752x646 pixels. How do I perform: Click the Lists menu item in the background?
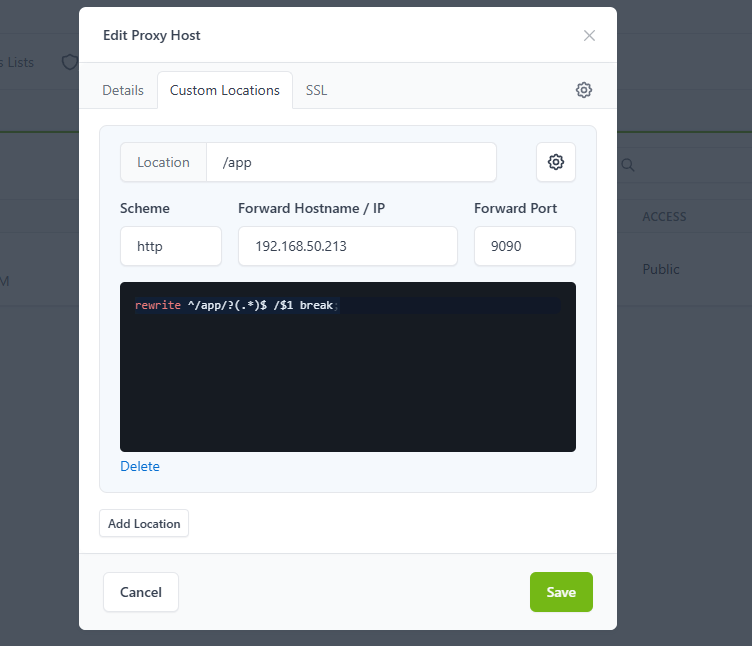point(18,62)
